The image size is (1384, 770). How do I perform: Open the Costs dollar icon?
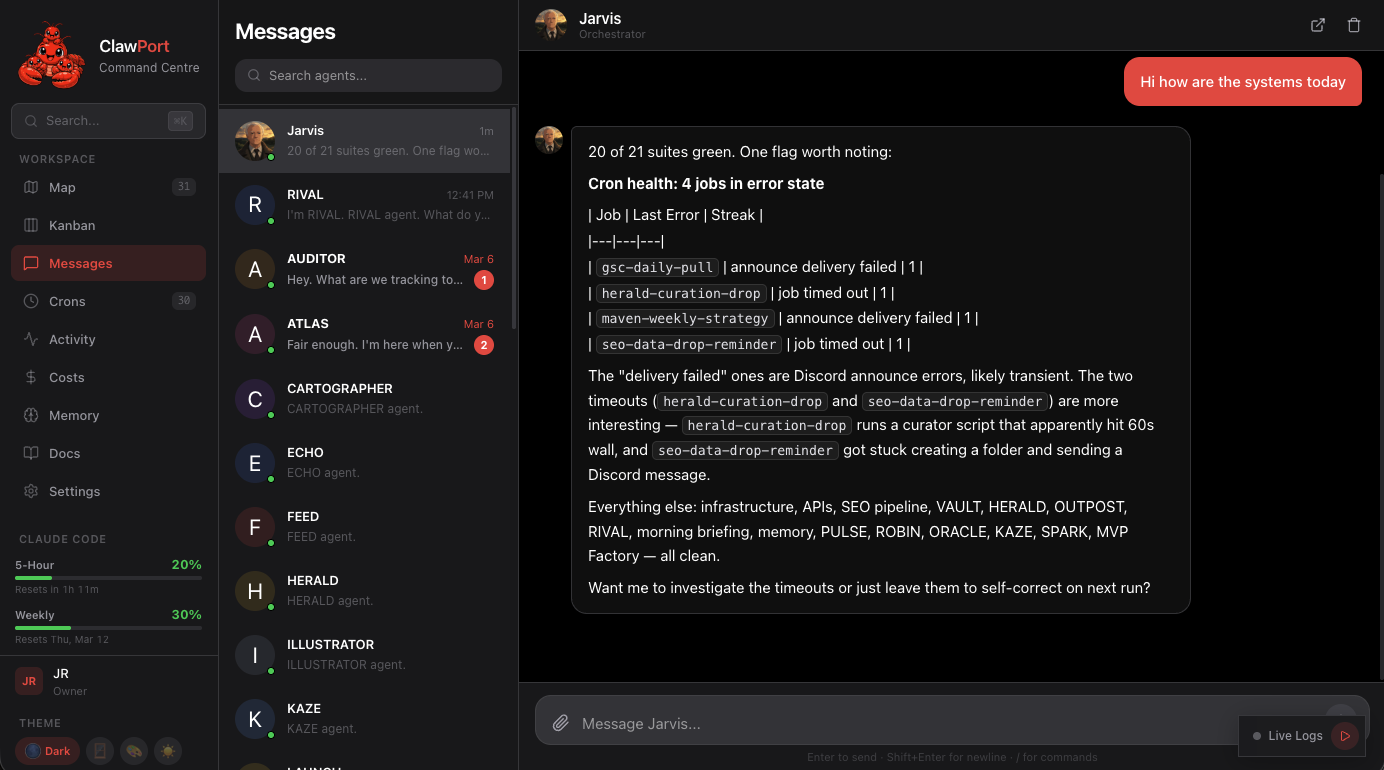[x=31, y=377]
